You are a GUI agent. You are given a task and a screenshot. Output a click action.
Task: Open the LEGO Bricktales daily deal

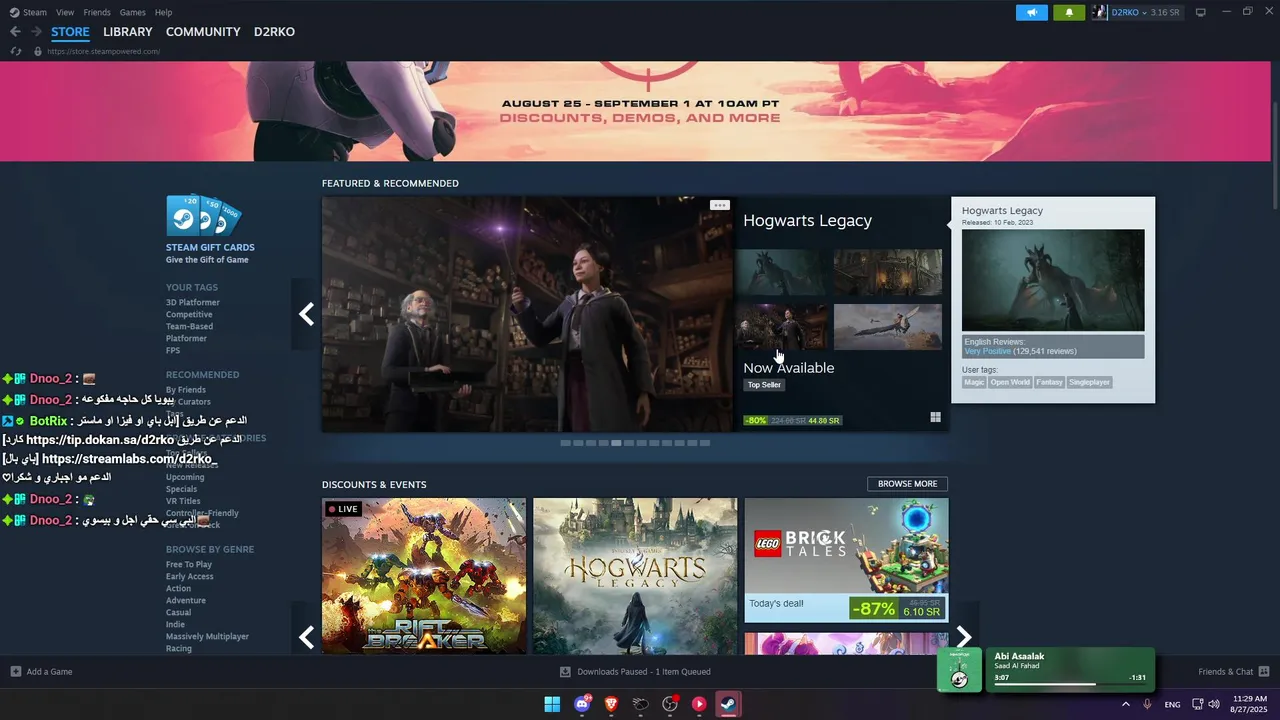pyautogui.click(x=846, y=560)
